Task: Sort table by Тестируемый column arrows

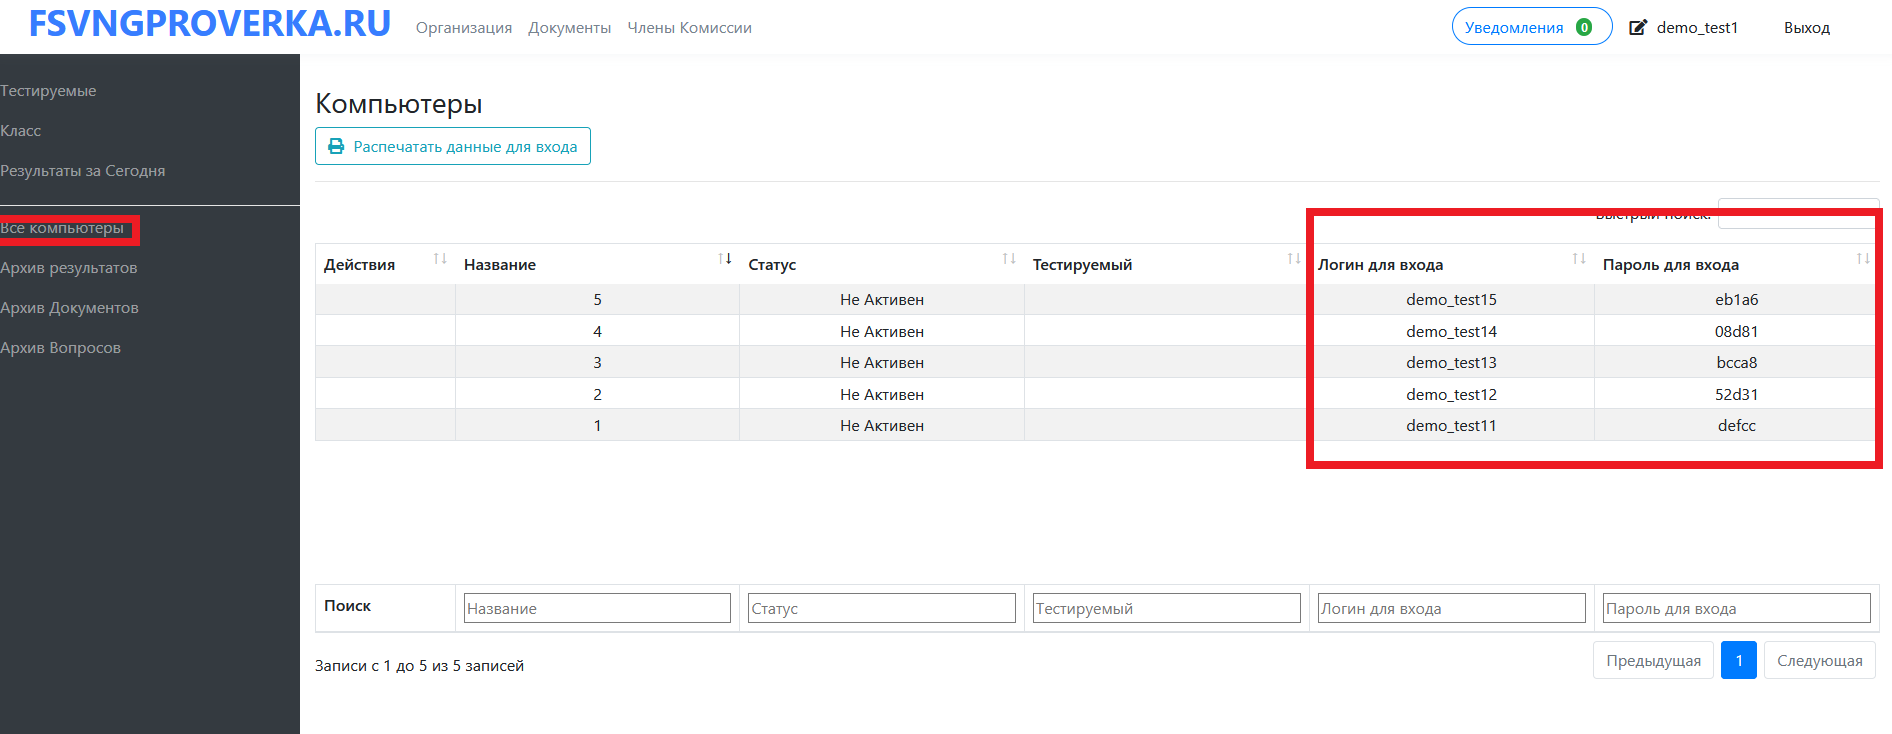Action: pyautogui.click(x=1293, y=259)
